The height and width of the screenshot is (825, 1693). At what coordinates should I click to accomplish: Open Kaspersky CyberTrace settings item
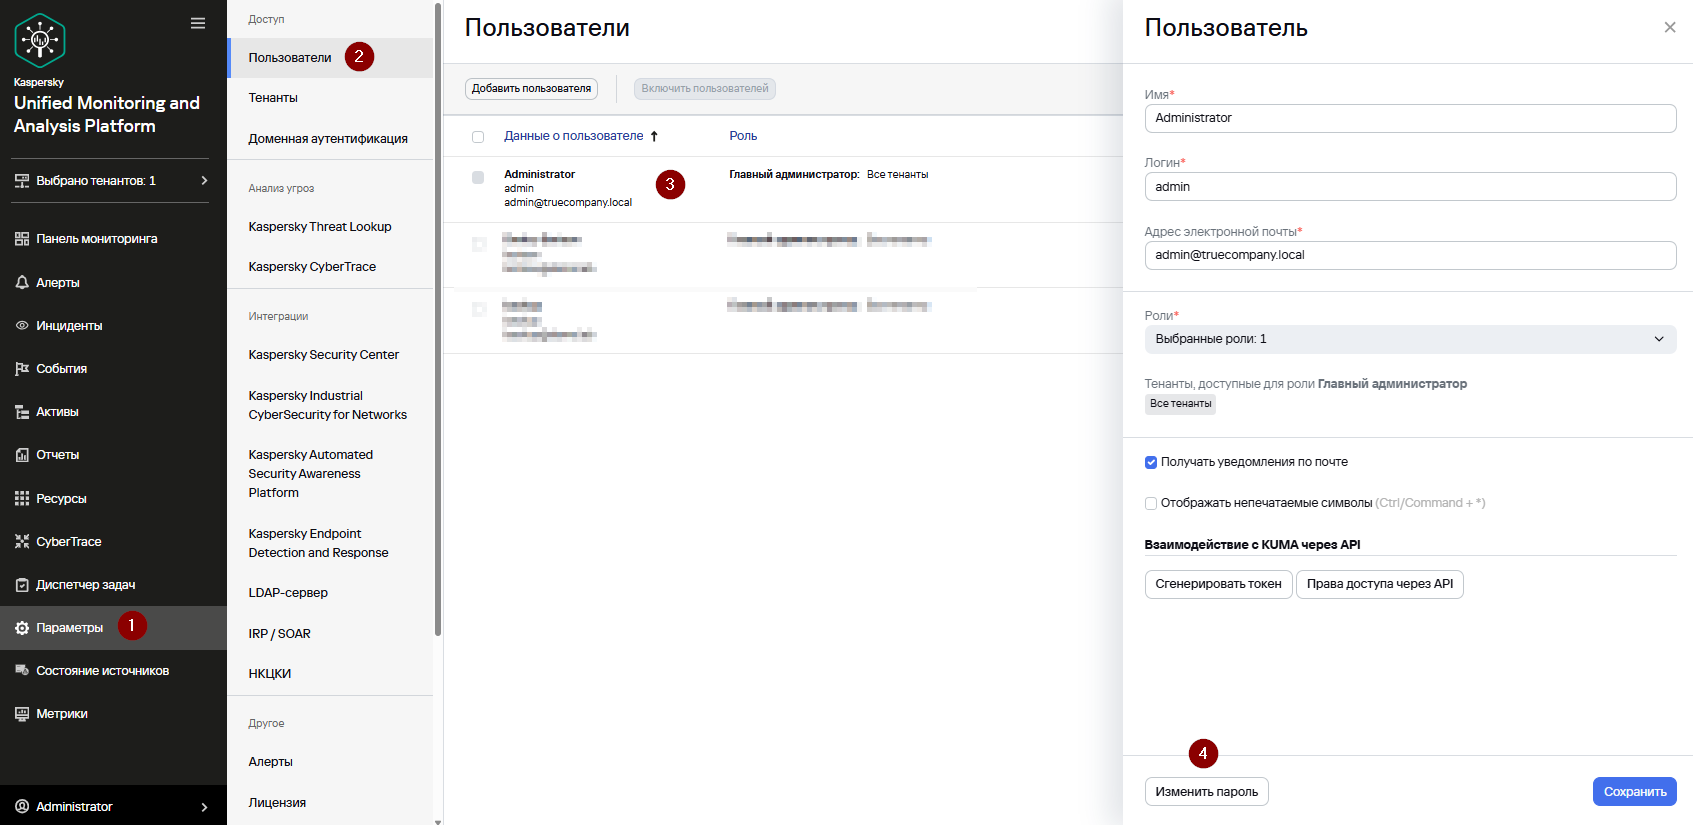[x=312, y=267]
